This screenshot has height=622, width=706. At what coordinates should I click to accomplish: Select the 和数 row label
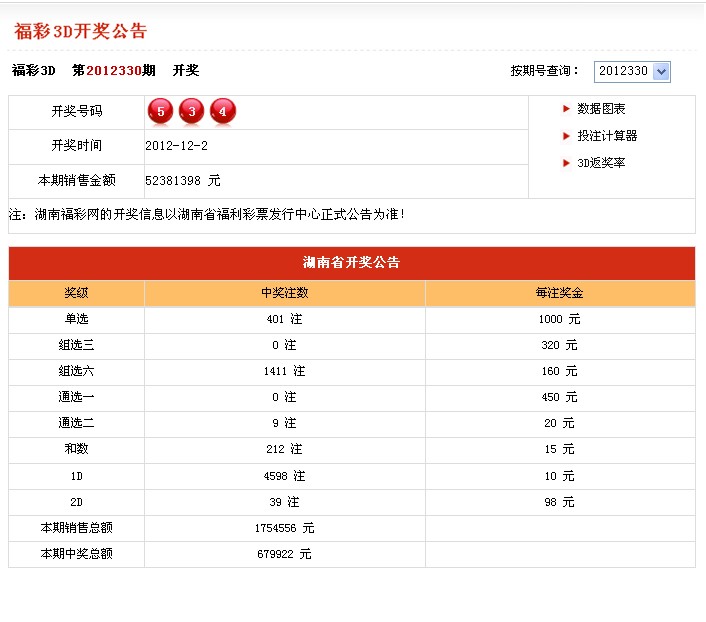(77, 449)
